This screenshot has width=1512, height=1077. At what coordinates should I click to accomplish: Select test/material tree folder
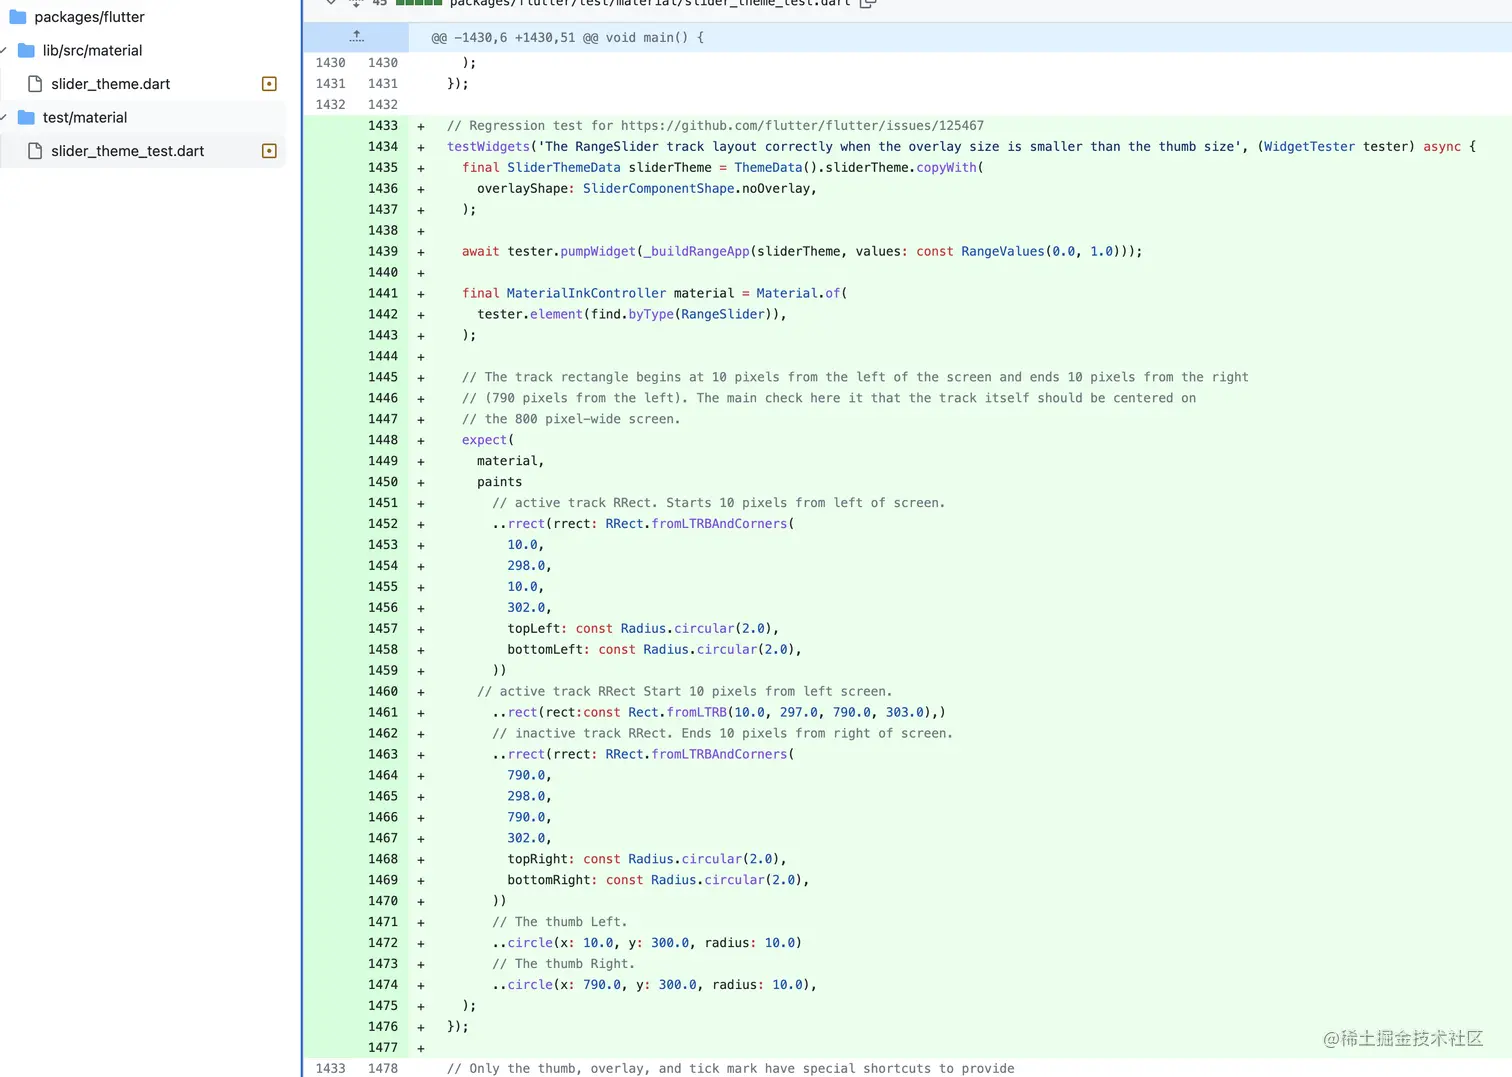tap(85, 117)
